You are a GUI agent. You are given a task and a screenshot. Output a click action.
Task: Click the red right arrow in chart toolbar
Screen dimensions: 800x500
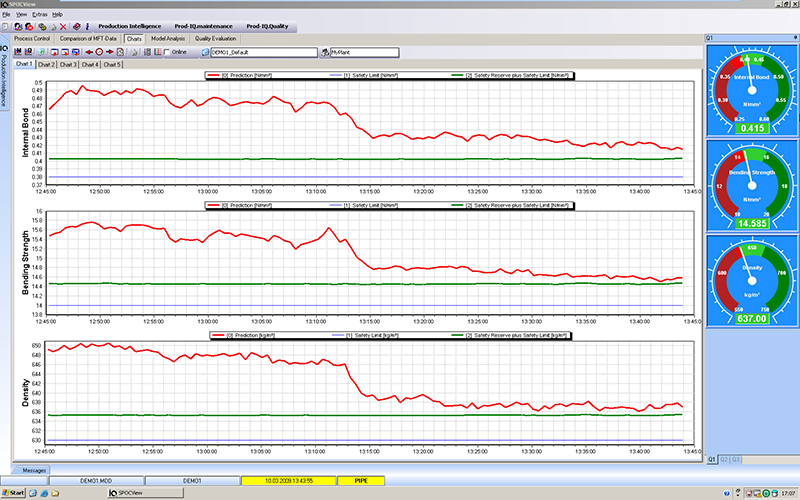coord(111,51)
